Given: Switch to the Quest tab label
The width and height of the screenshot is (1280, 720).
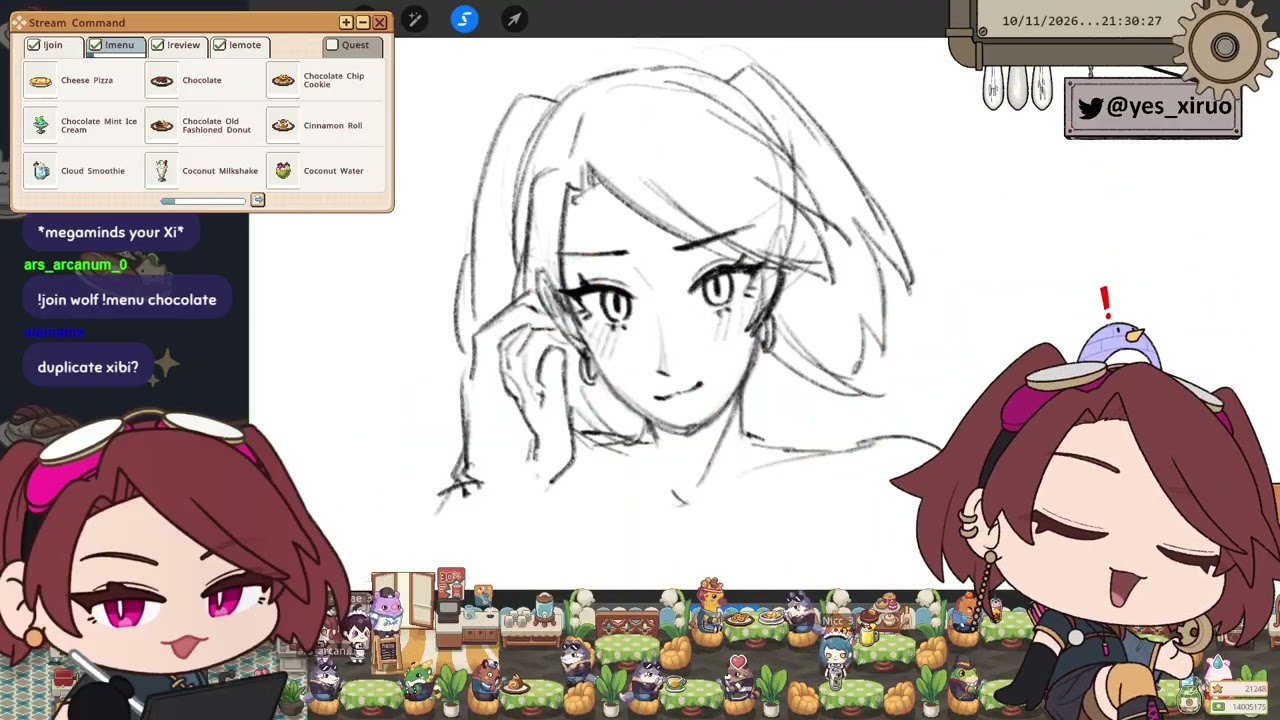Looking at the screenshot, I should [x=355, y=45].
